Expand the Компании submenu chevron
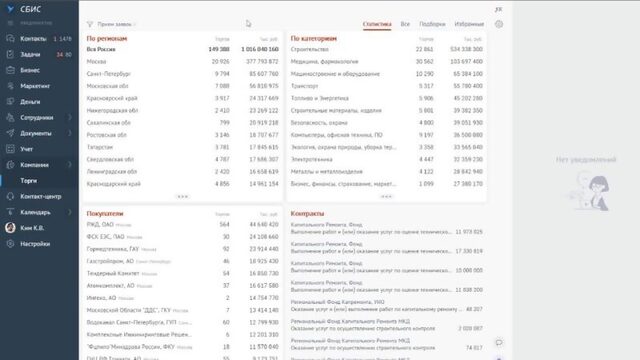640x360 pixels. [70, 165]
